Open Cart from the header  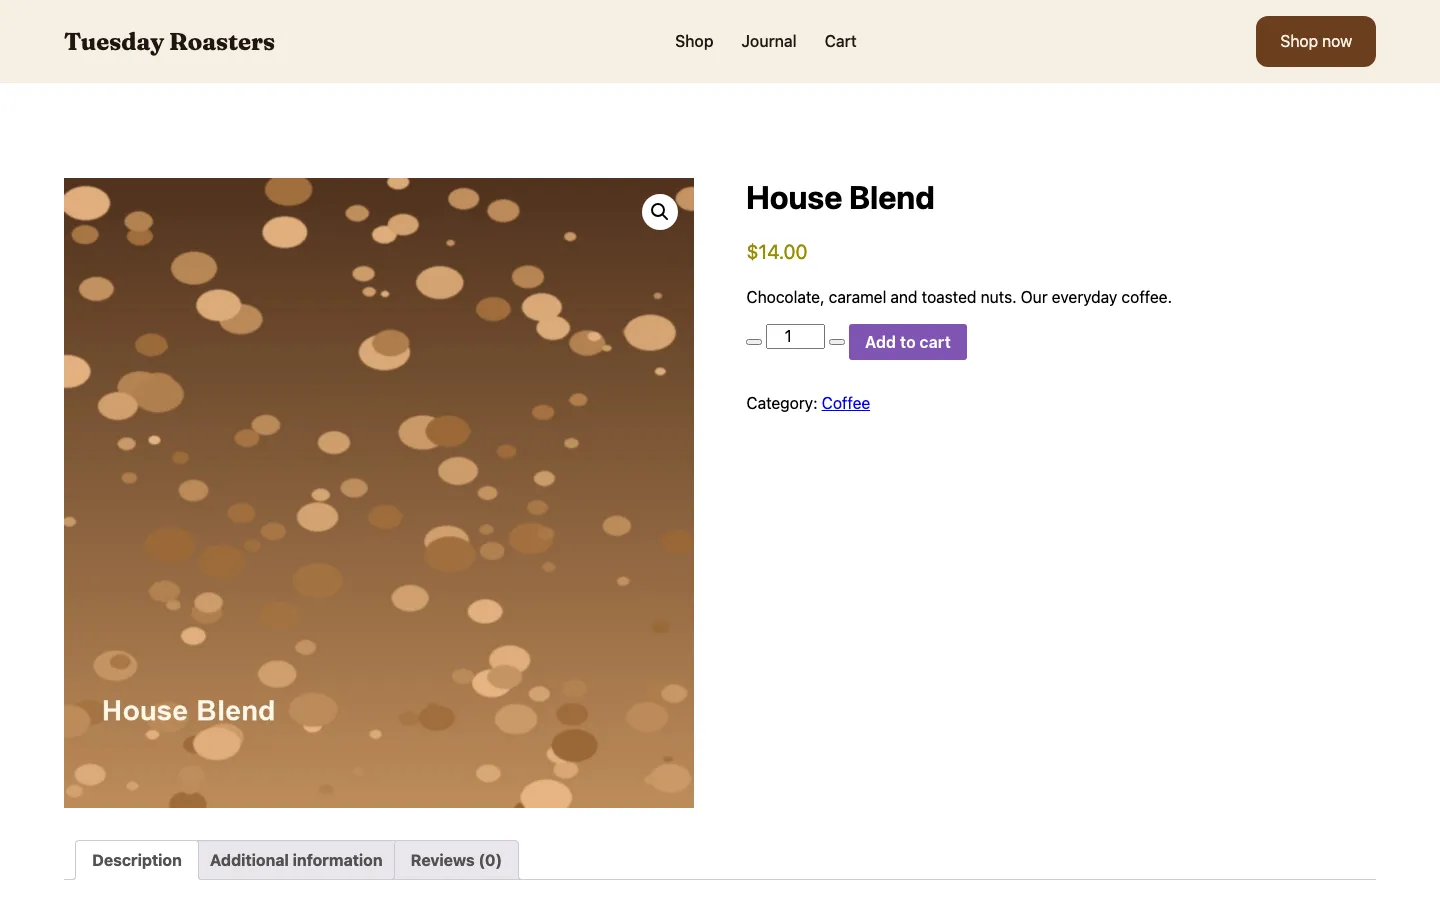coord(840,41)
